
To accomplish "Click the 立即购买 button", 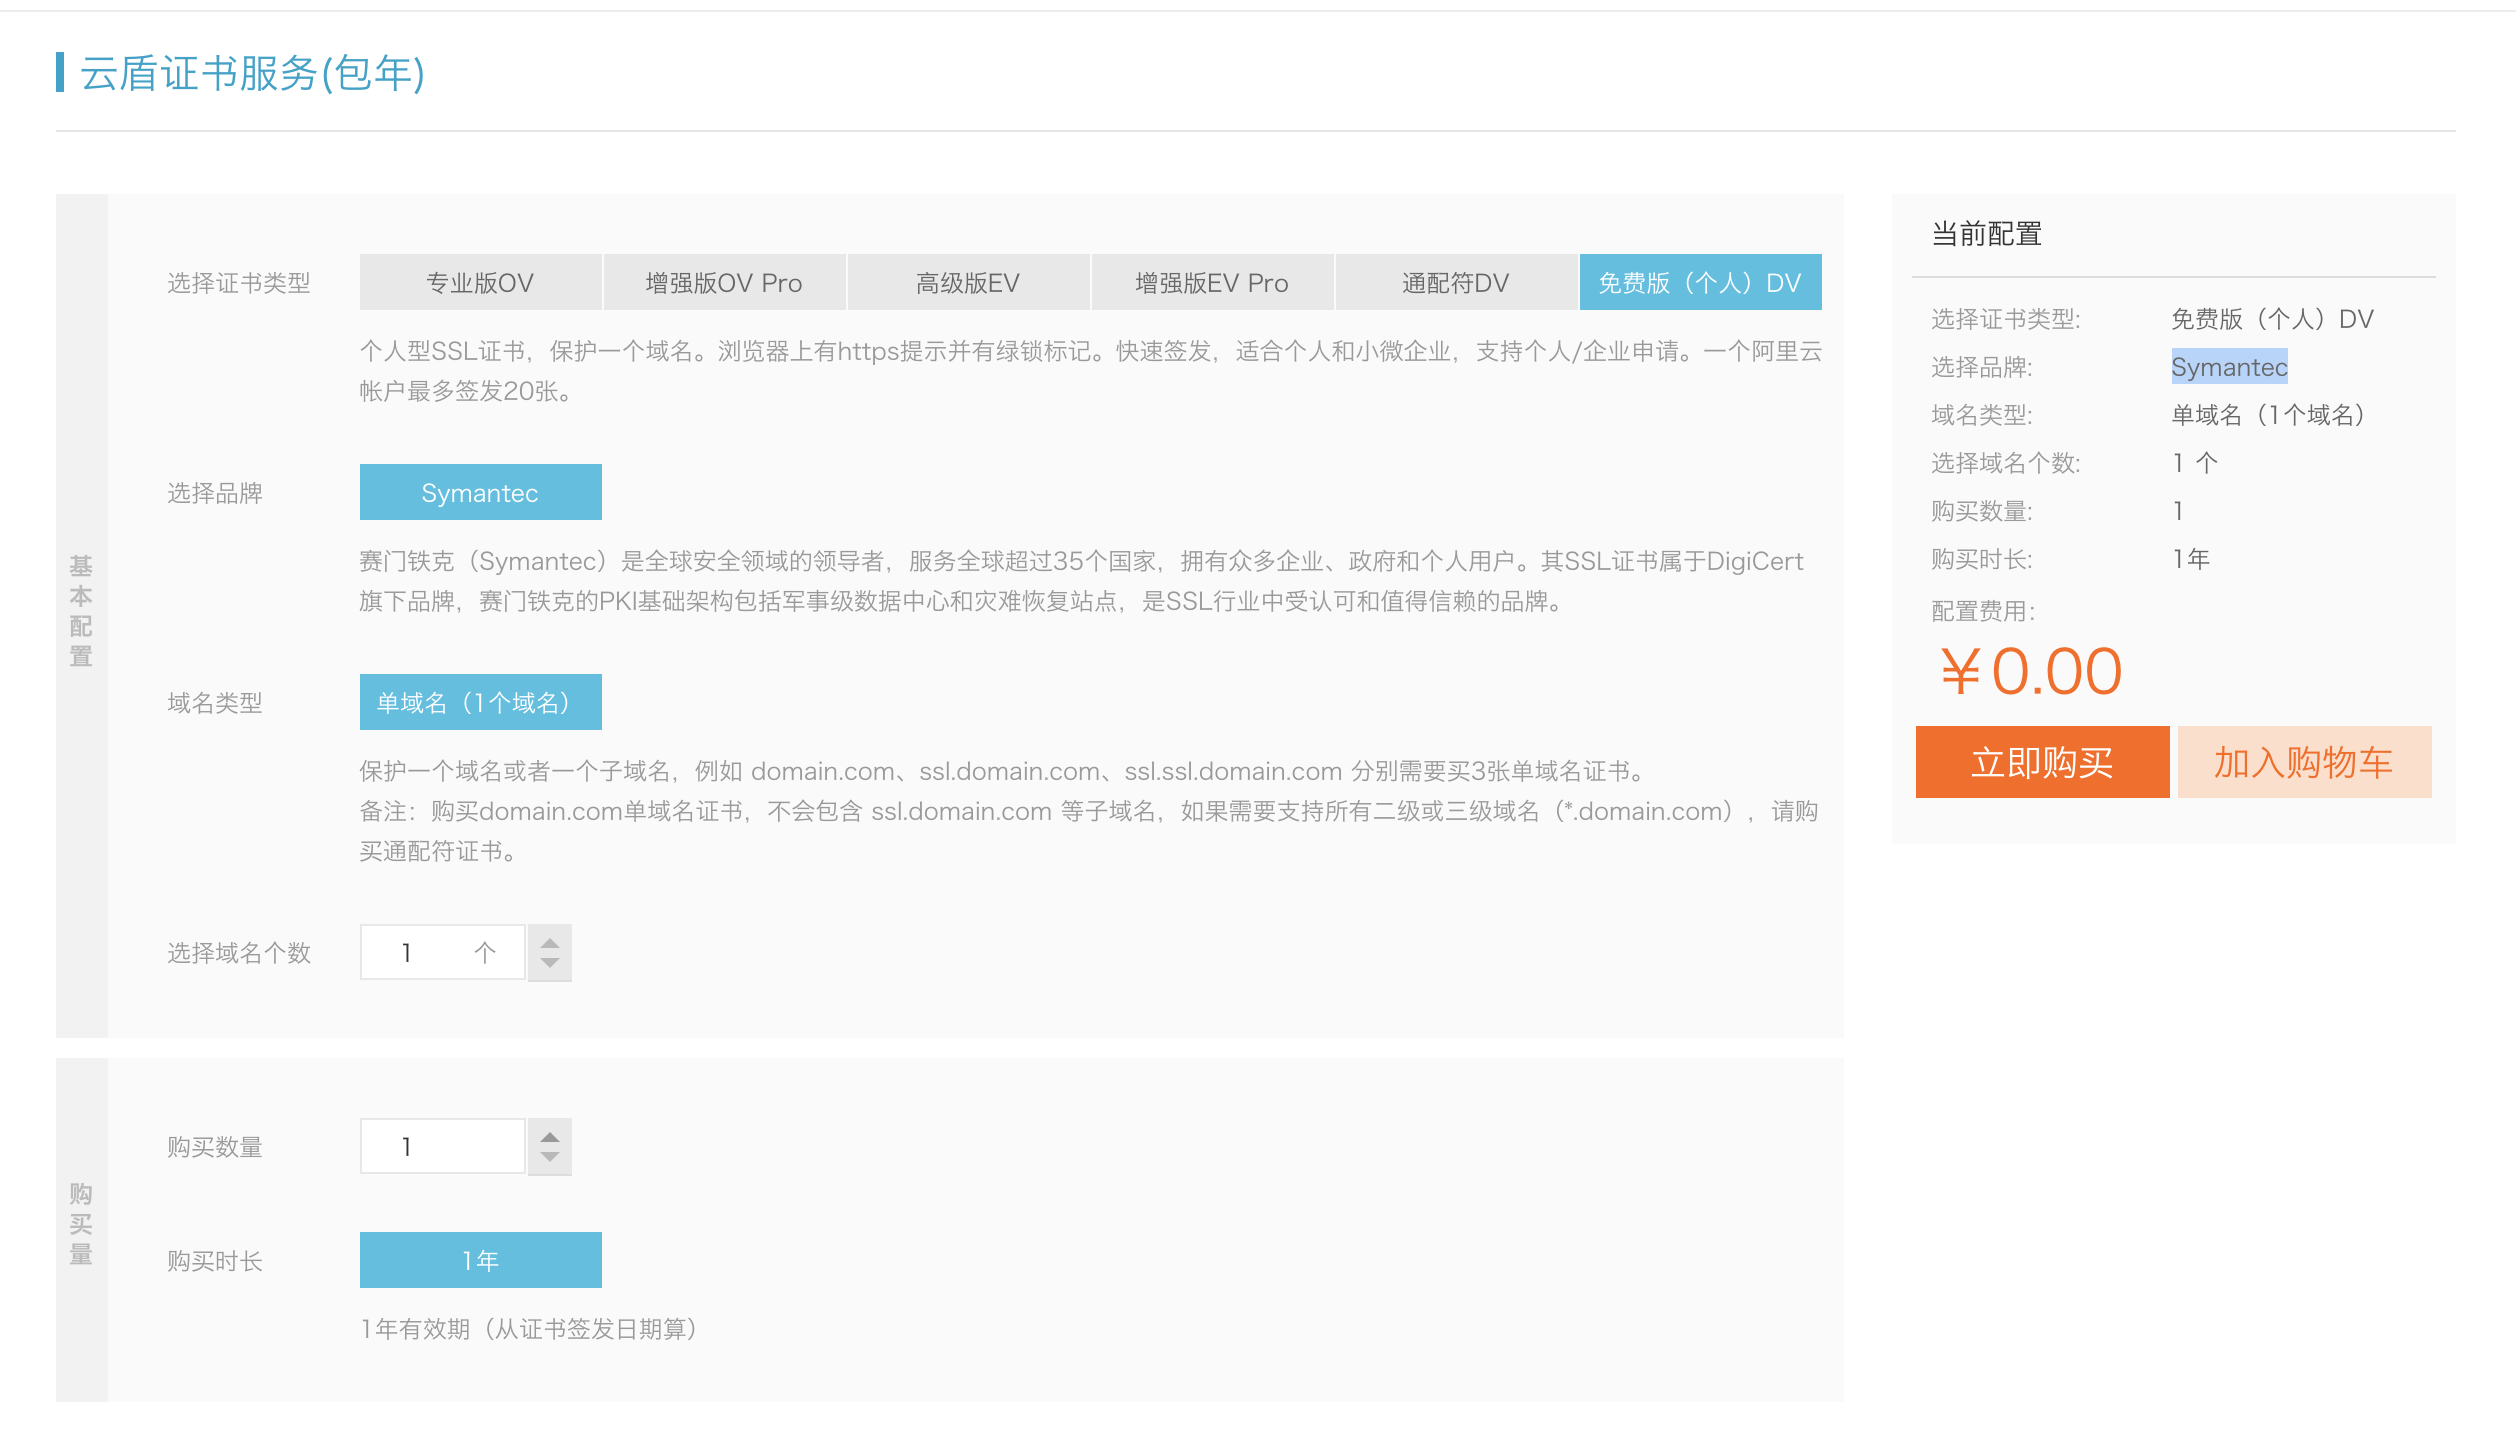I will (x=2042, y=763).
